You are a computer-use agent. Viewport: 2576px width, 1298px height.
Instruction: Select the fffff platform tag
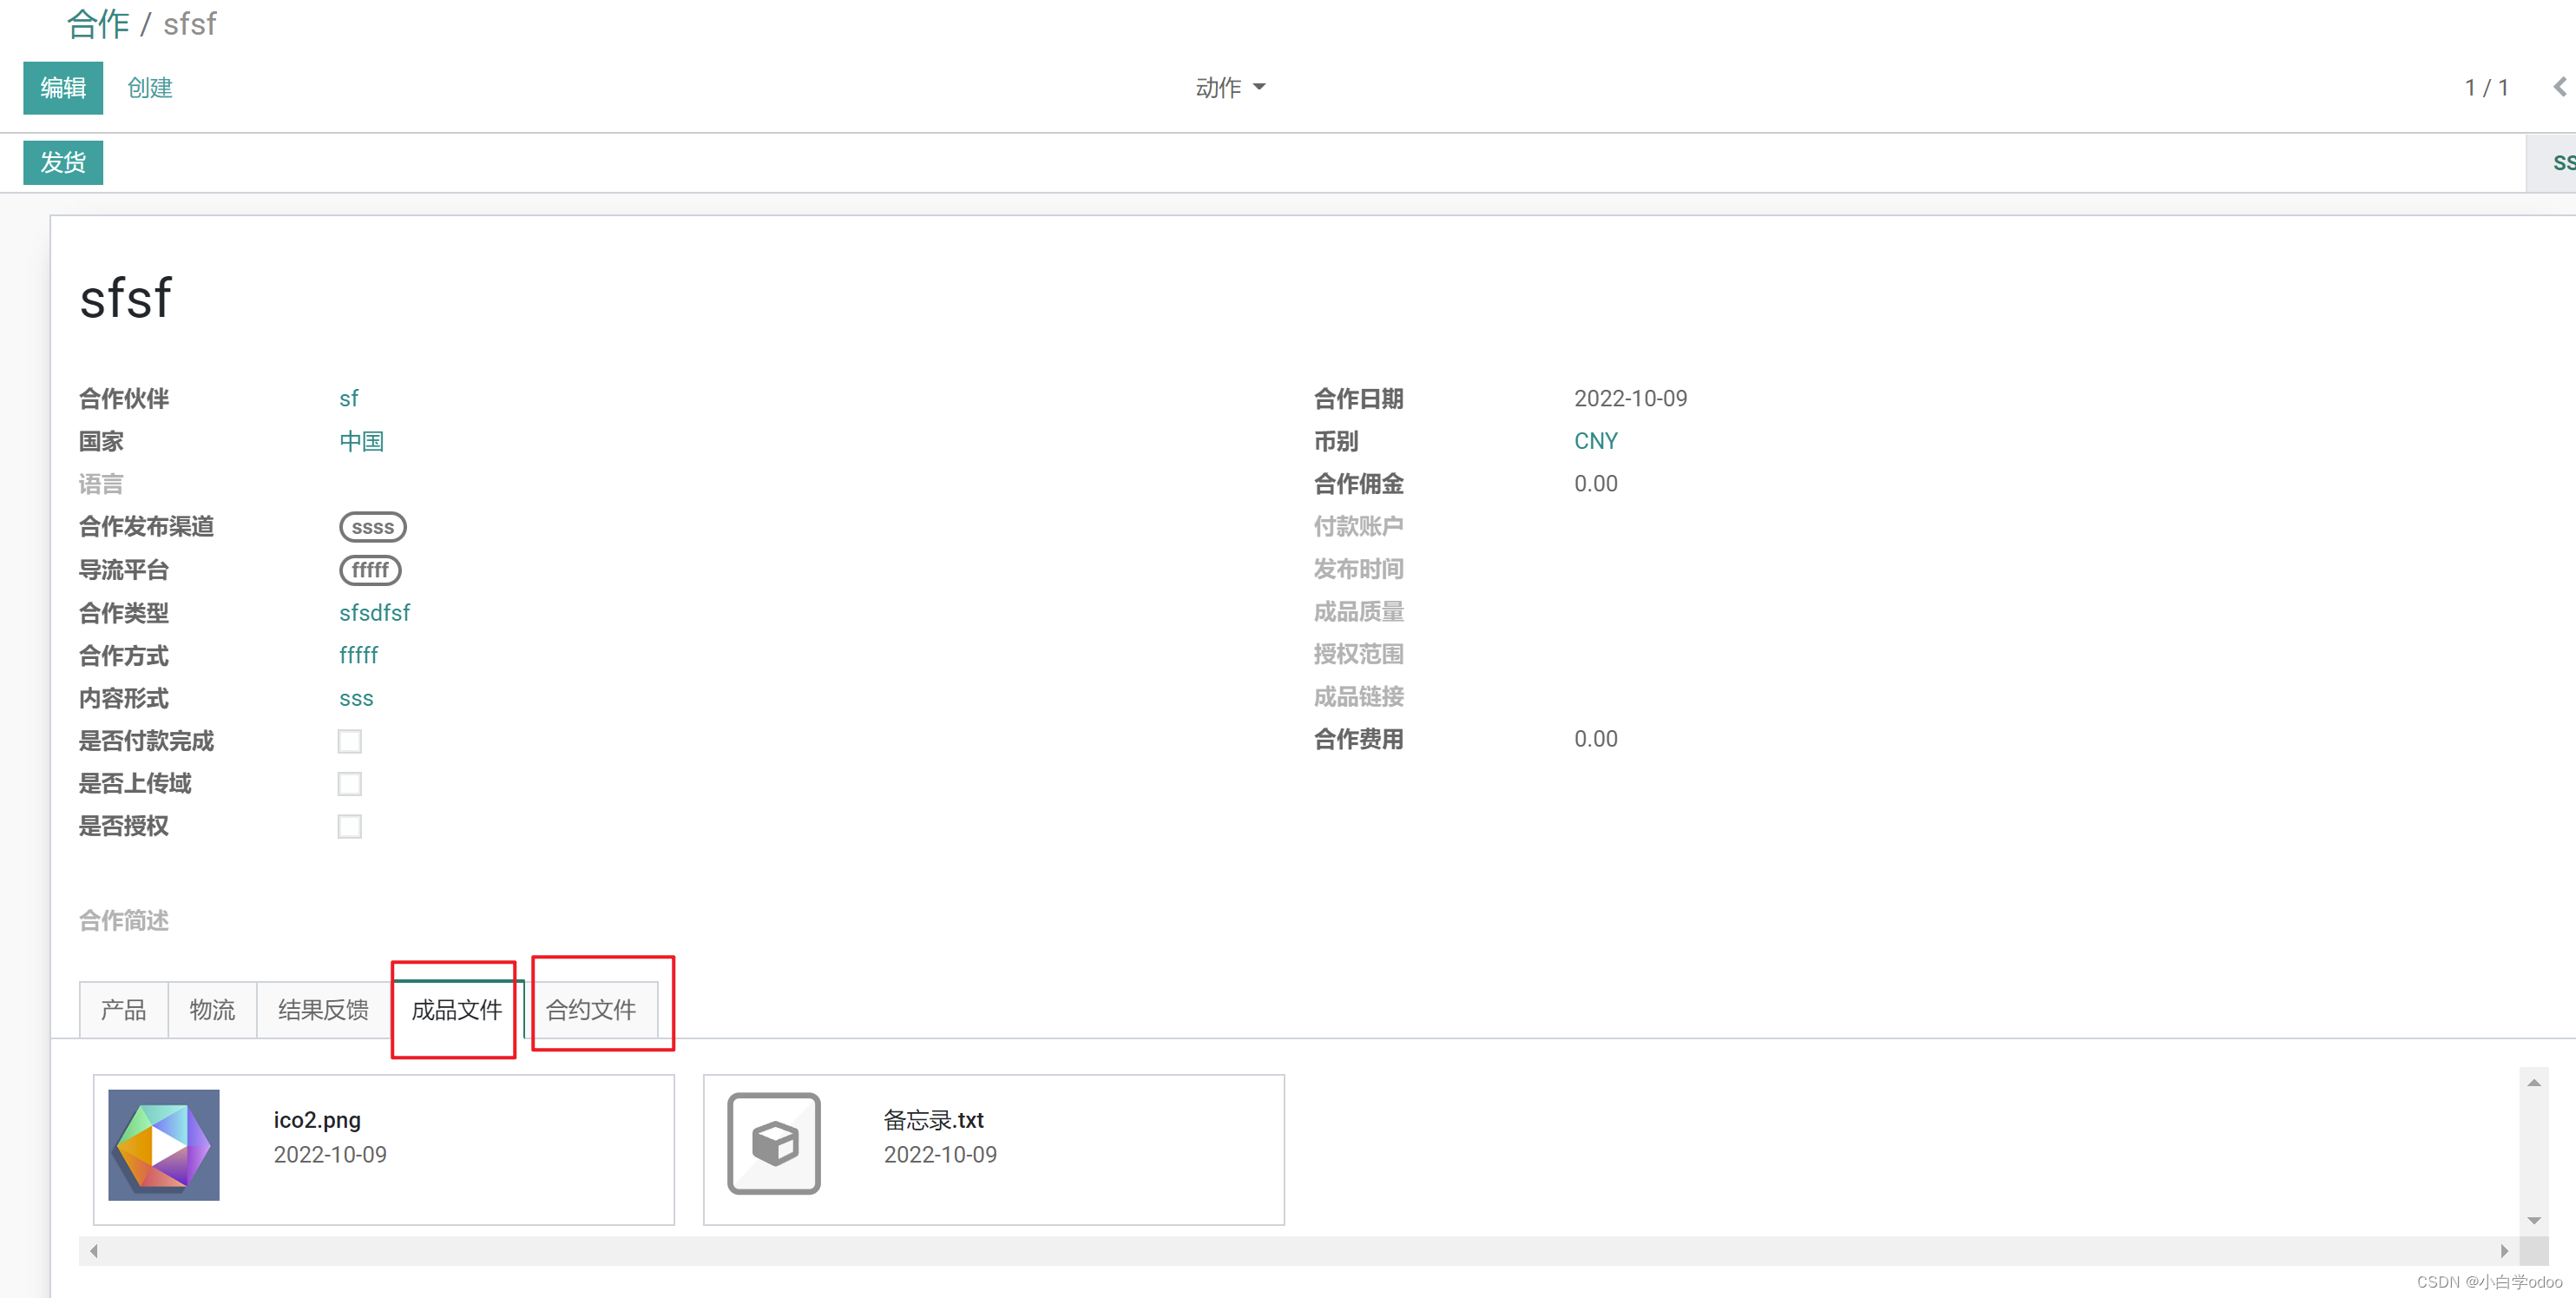pos(369,570)
